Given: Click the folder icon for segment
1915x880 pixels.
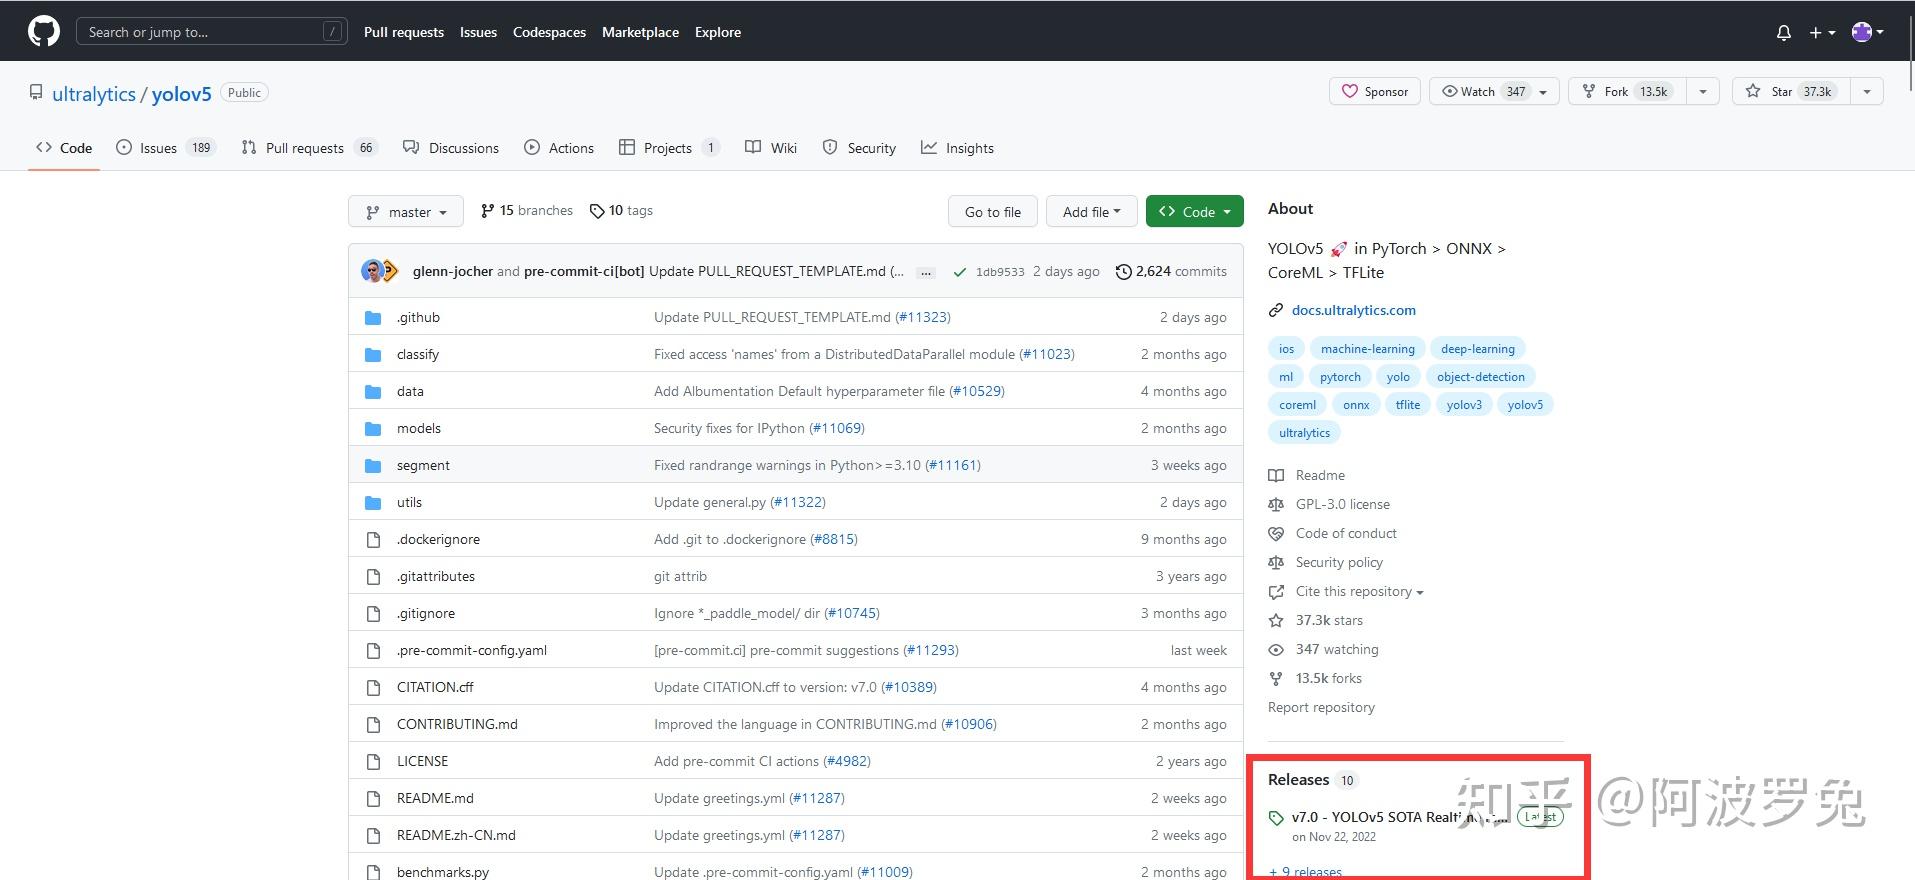Looking at the screenshot, I should (x=373, y=466).
